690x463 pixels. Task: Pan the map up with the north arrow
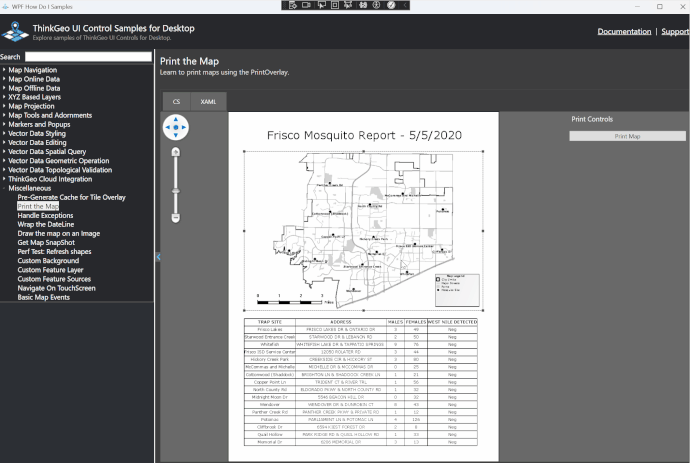click(176, 118)
